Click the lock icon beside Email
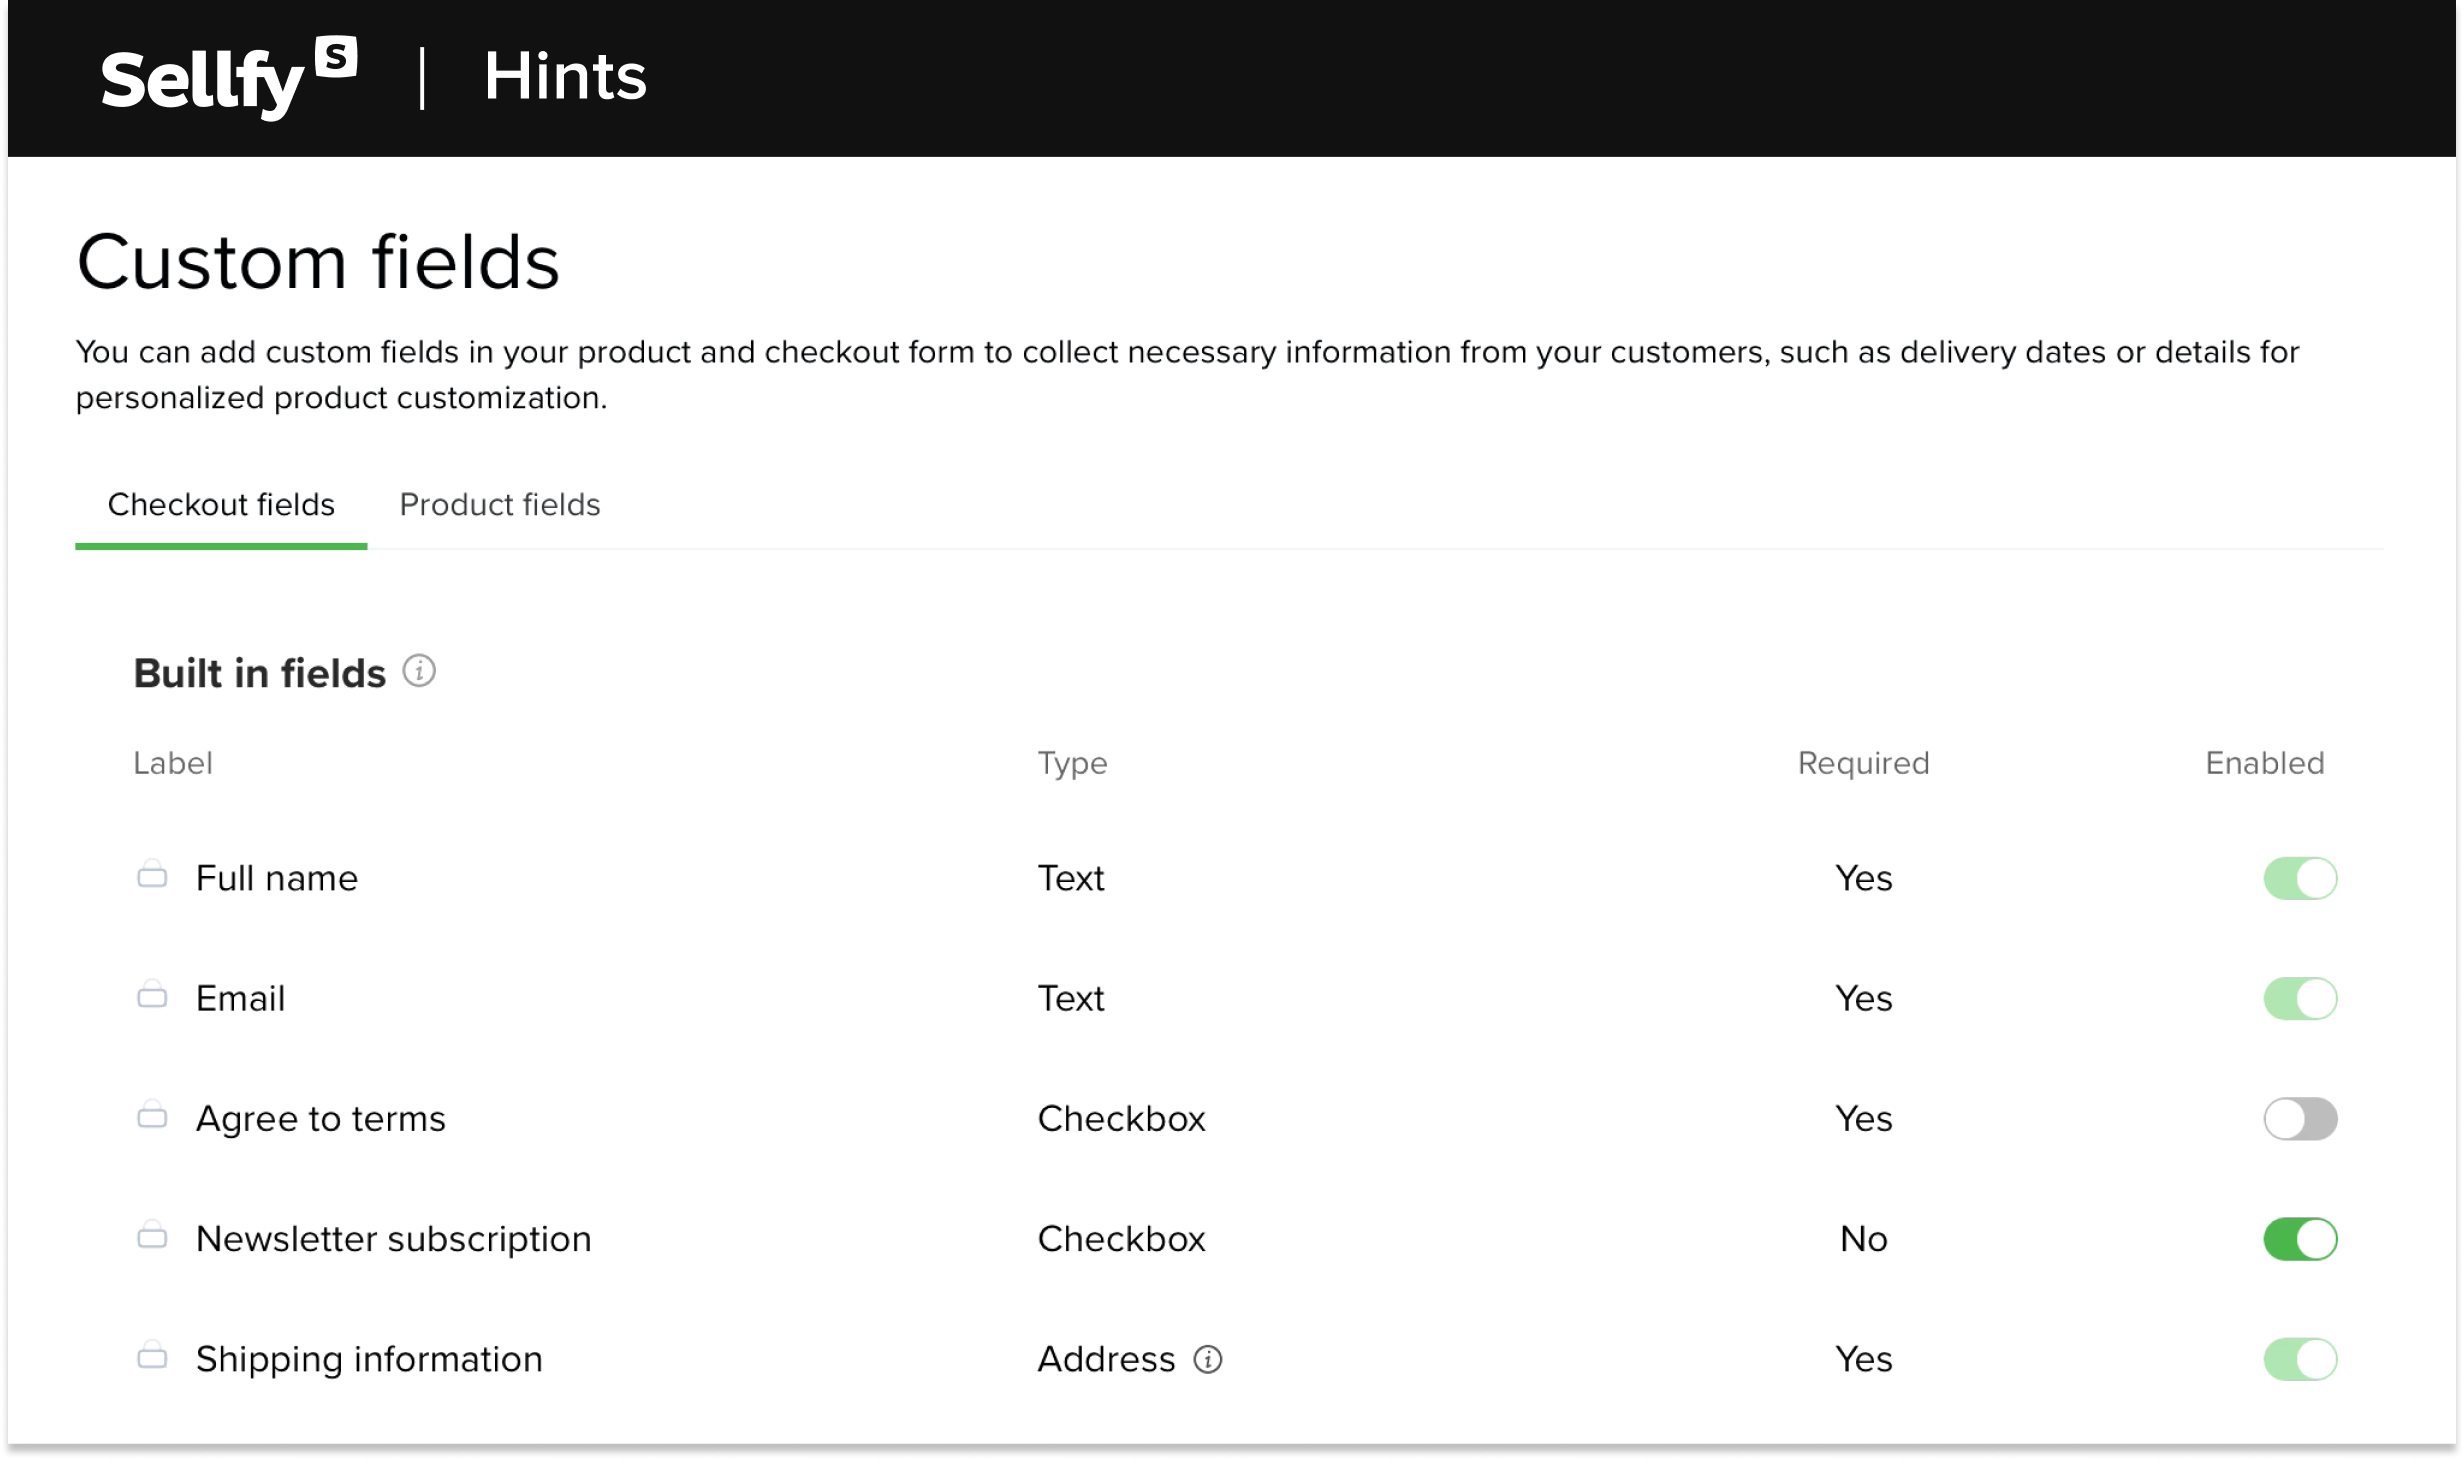 152,995
